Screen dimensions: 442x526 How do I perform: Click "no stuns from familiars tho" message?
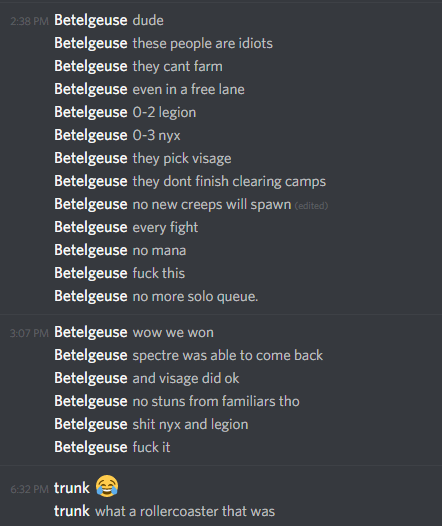point(216,401)
